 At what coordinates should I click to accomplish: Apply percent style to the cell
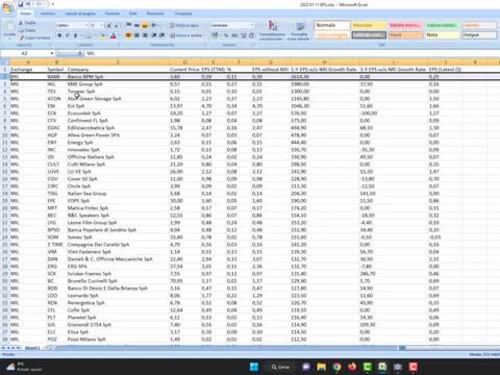click(226, 35)
